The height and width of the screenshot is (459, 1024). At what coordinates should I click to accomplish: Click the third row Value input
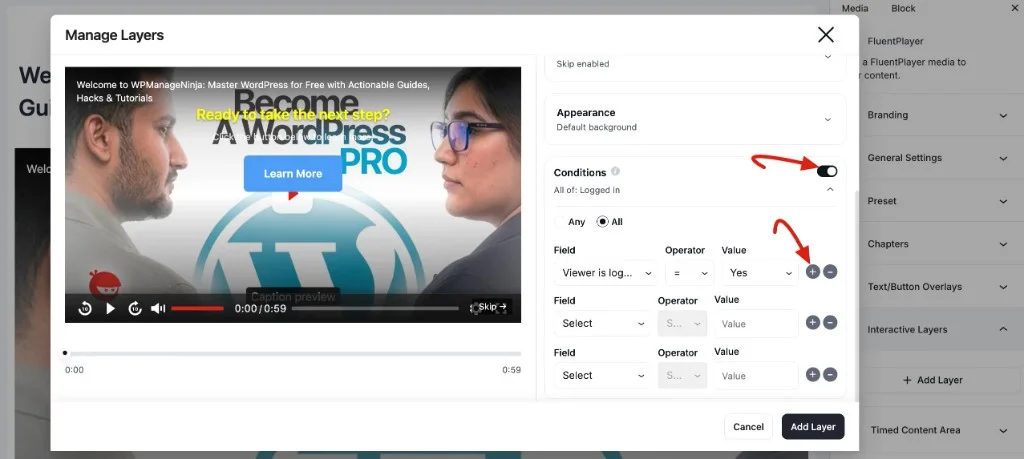(756, 375)
